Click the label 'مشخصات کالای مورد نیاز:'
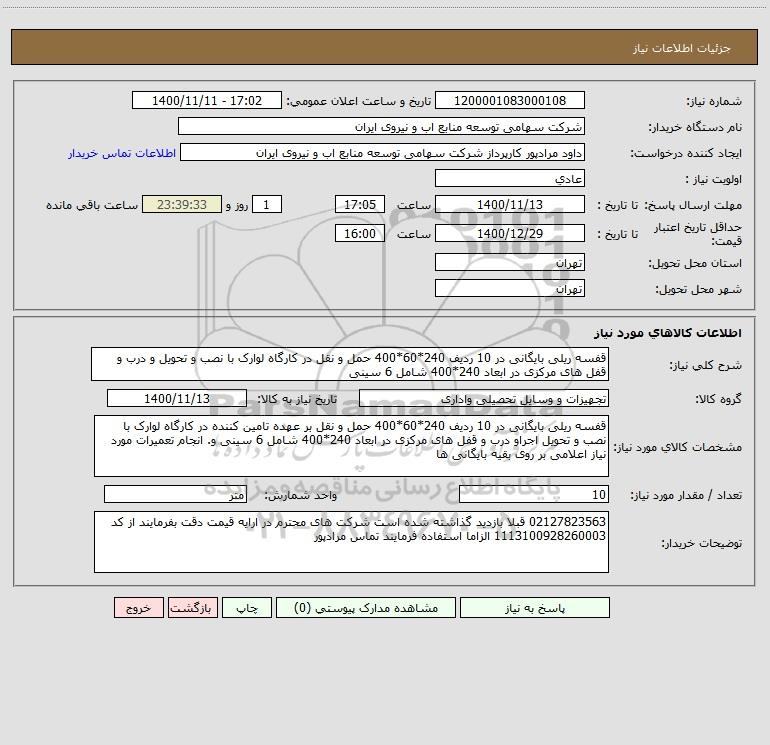770x745 pixels. click(678, 447)
